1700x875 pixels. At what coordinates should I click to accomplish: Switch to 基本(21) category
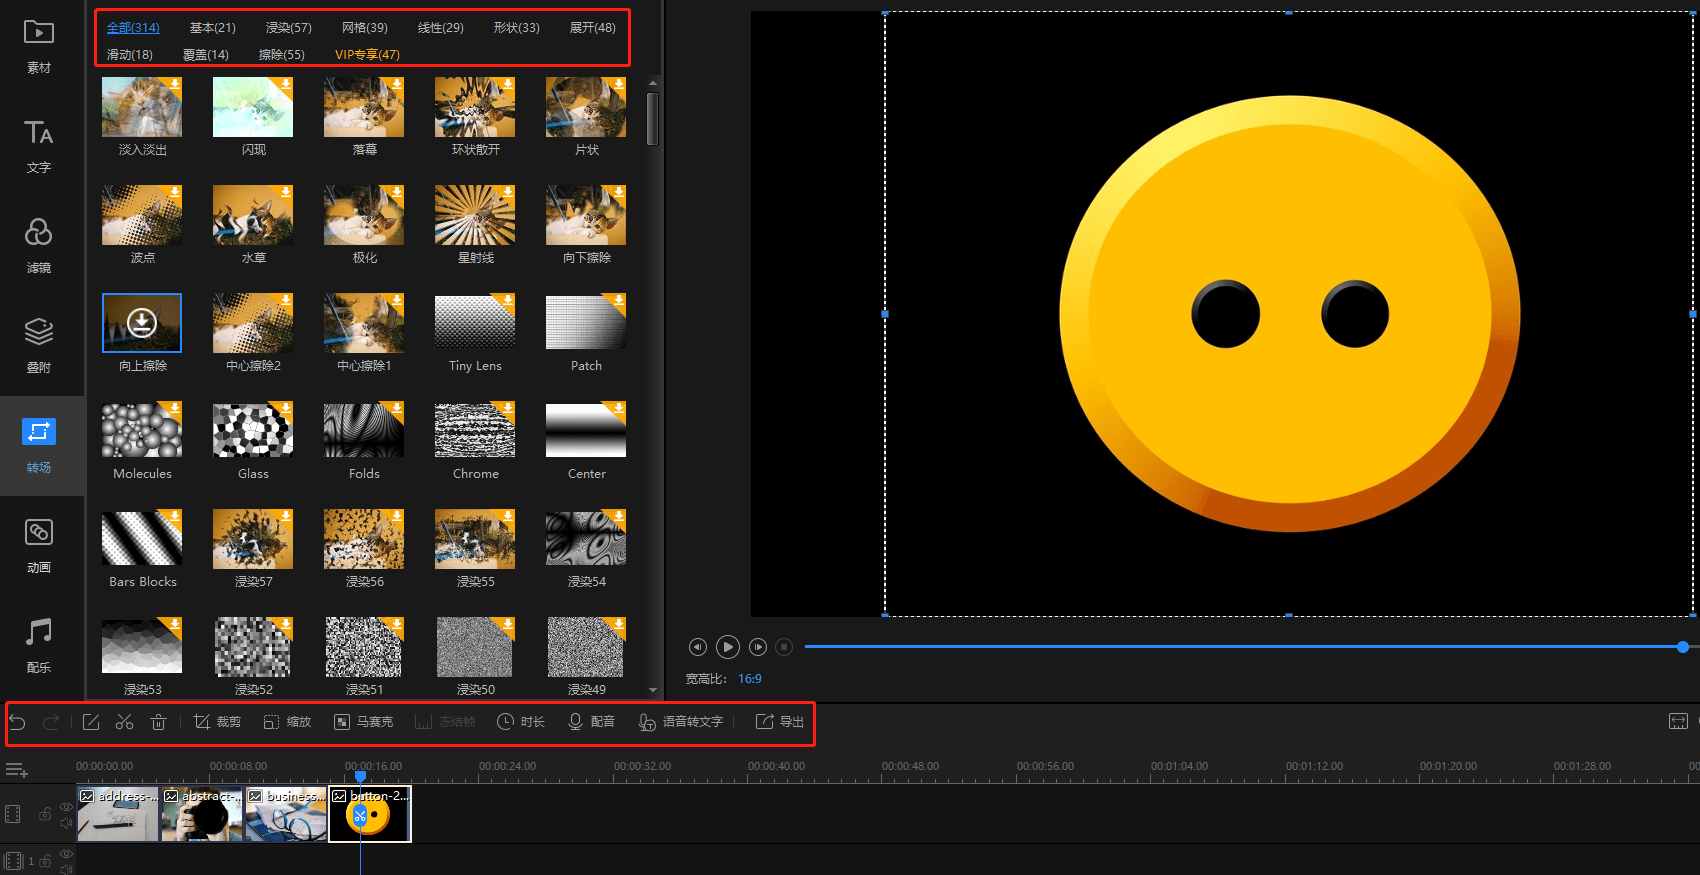click(213, 28)
